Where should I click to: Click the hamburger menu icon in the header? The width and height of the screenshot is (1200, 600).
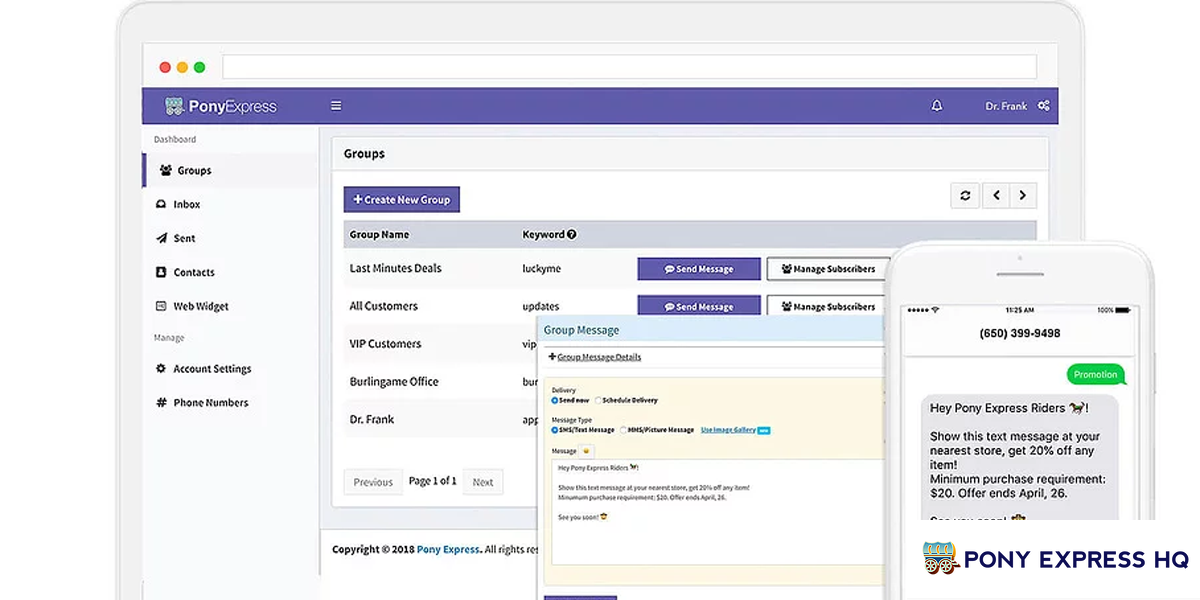point(336,106)
